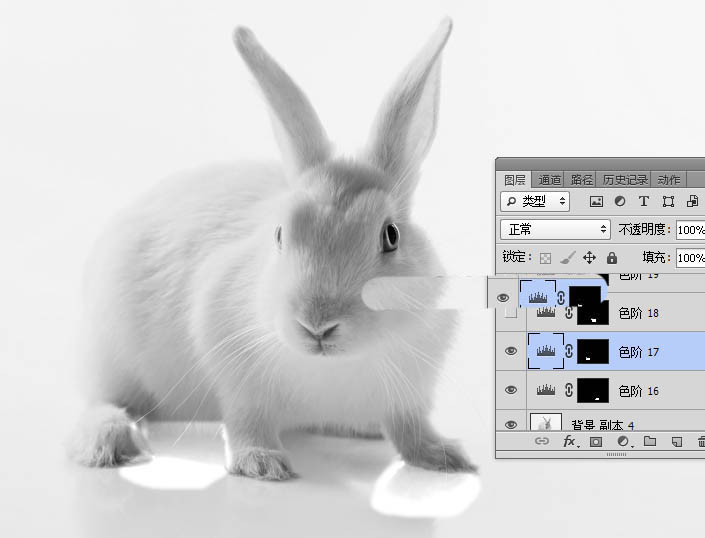Open the 正常 blend mode dropdown
This screenshot has width=705, height=538.
point(555,230)
